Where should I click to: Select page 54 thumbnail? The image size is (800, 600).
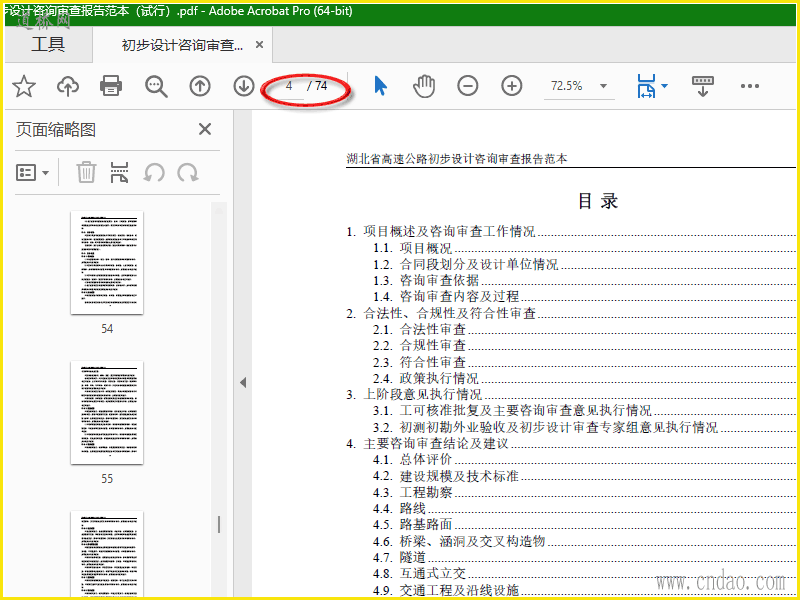pyautogui.click(x=107, y=263)
